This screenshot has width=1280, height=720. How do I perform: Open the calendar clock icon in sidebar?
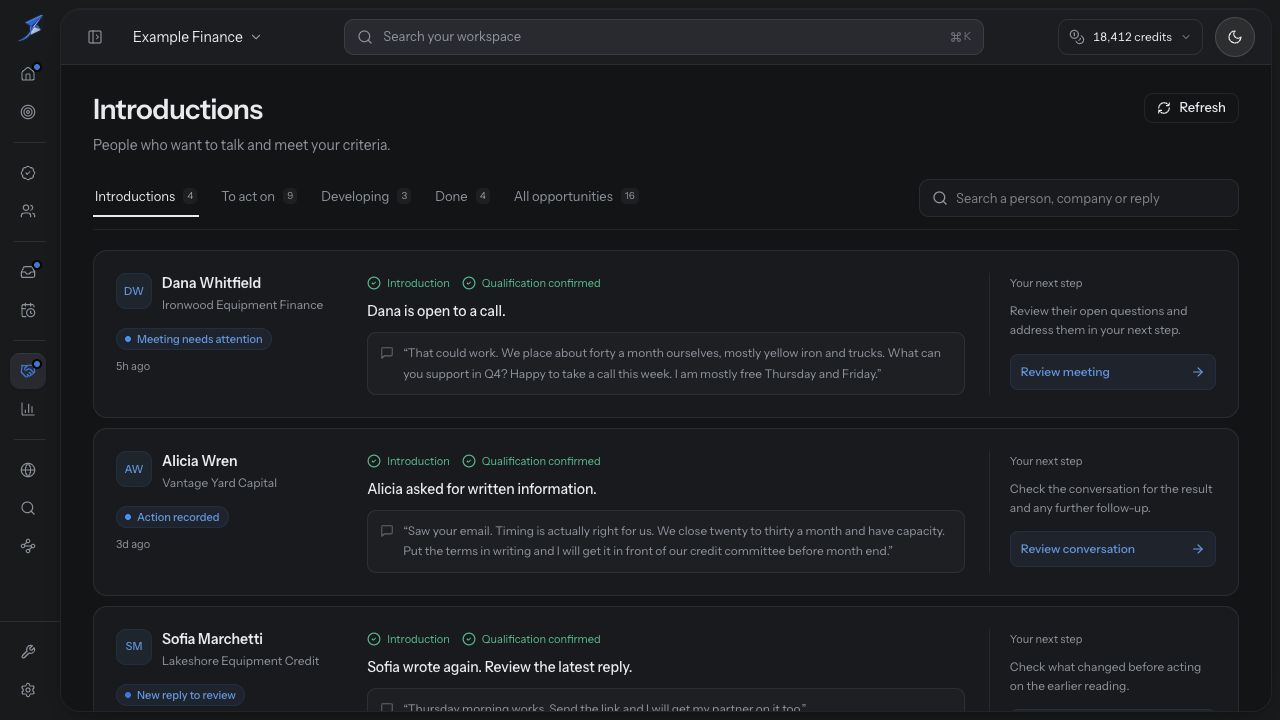(x=28, y=311)
